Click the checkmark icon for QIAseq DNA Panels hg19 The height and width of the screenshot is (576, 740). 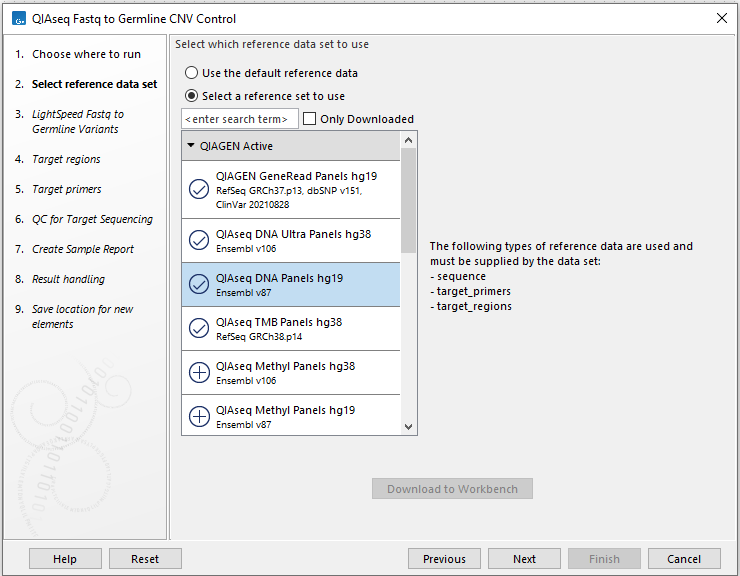coord(199,284)
